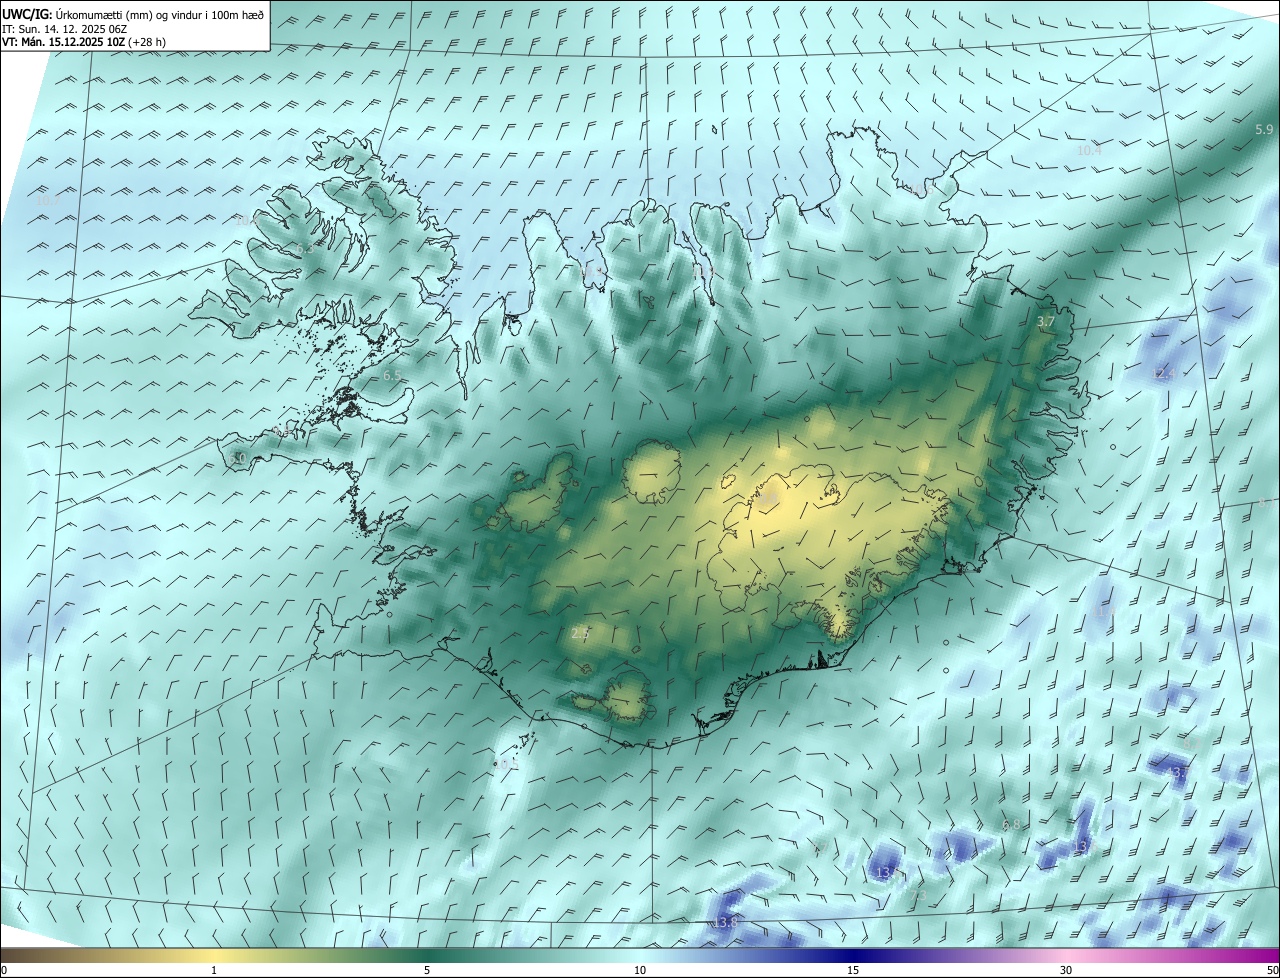Click the valid time line 'VT: Mán. 15.12.2025 10Z (+28 h)'
Image resolution: width=1280 pixels, height=978 pixels.
click(84, 42)
